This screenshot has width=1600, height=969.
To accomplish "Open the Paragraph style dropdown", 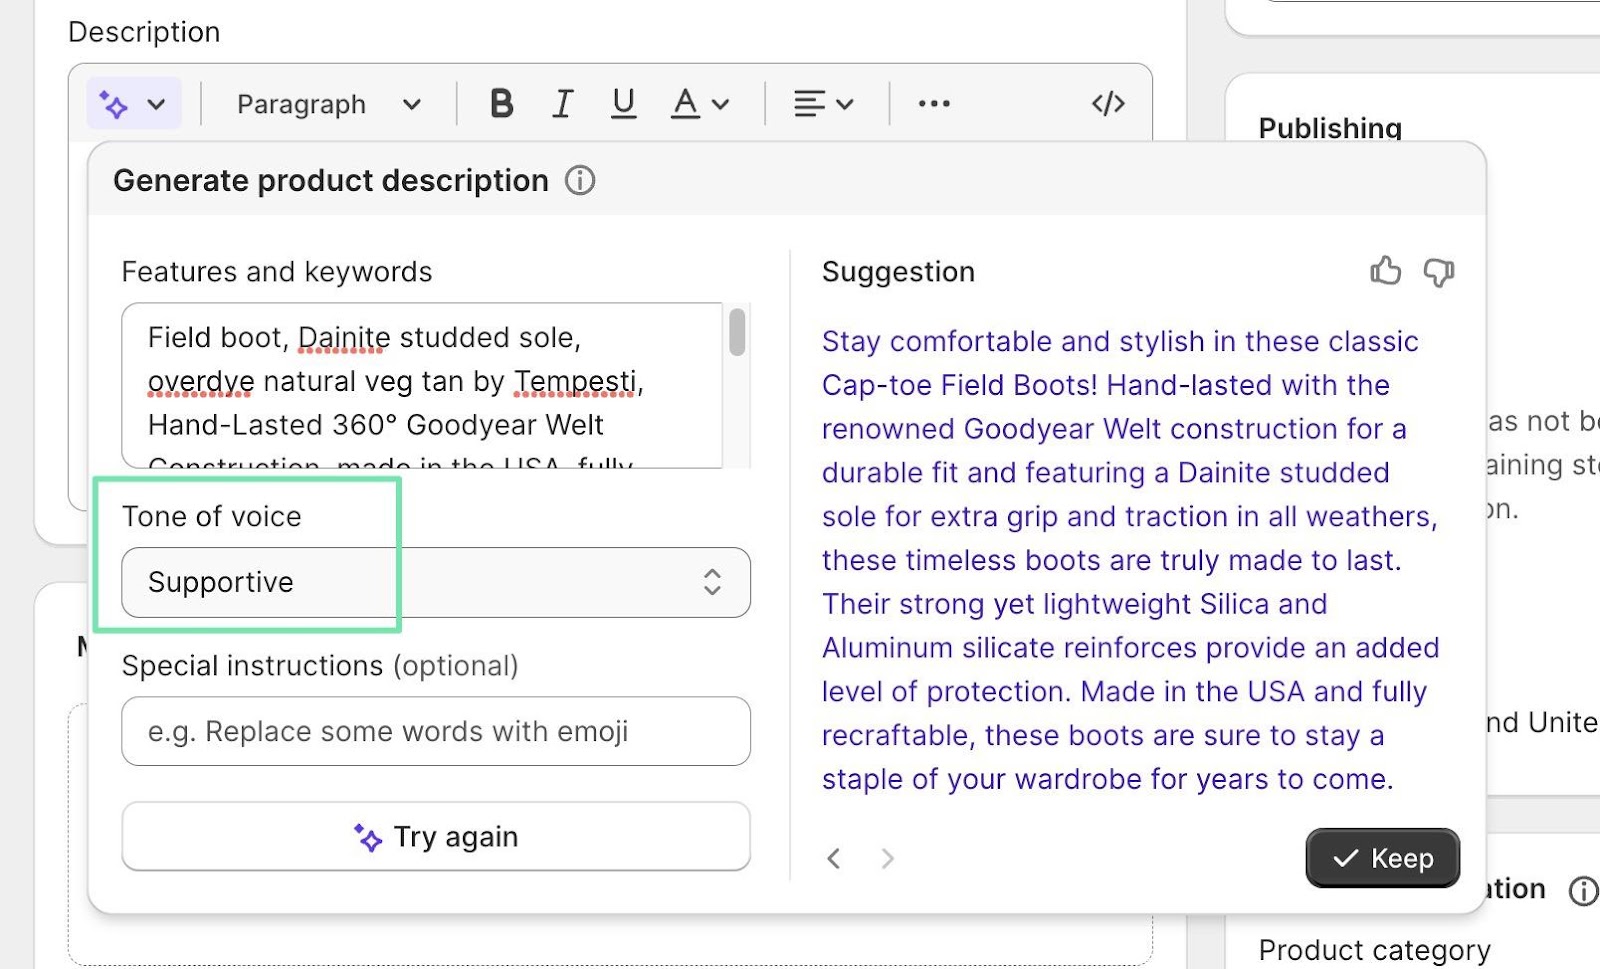I will [x=325, y=103].
